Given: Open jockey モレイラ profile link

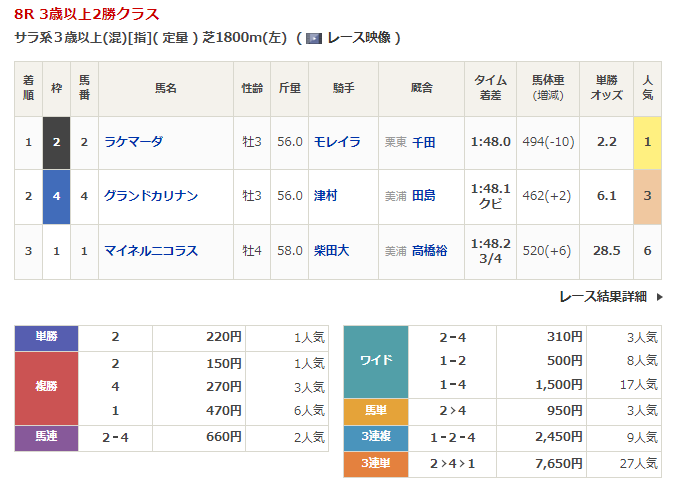Looking at the screenshot, I should (335, 142).
